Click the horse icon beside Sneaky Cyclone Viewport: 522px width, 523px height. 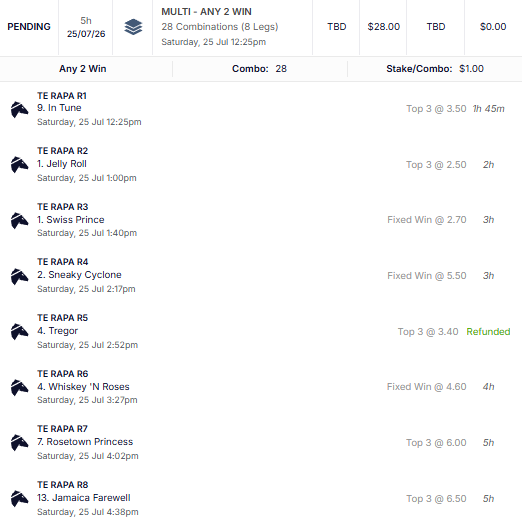19,277
